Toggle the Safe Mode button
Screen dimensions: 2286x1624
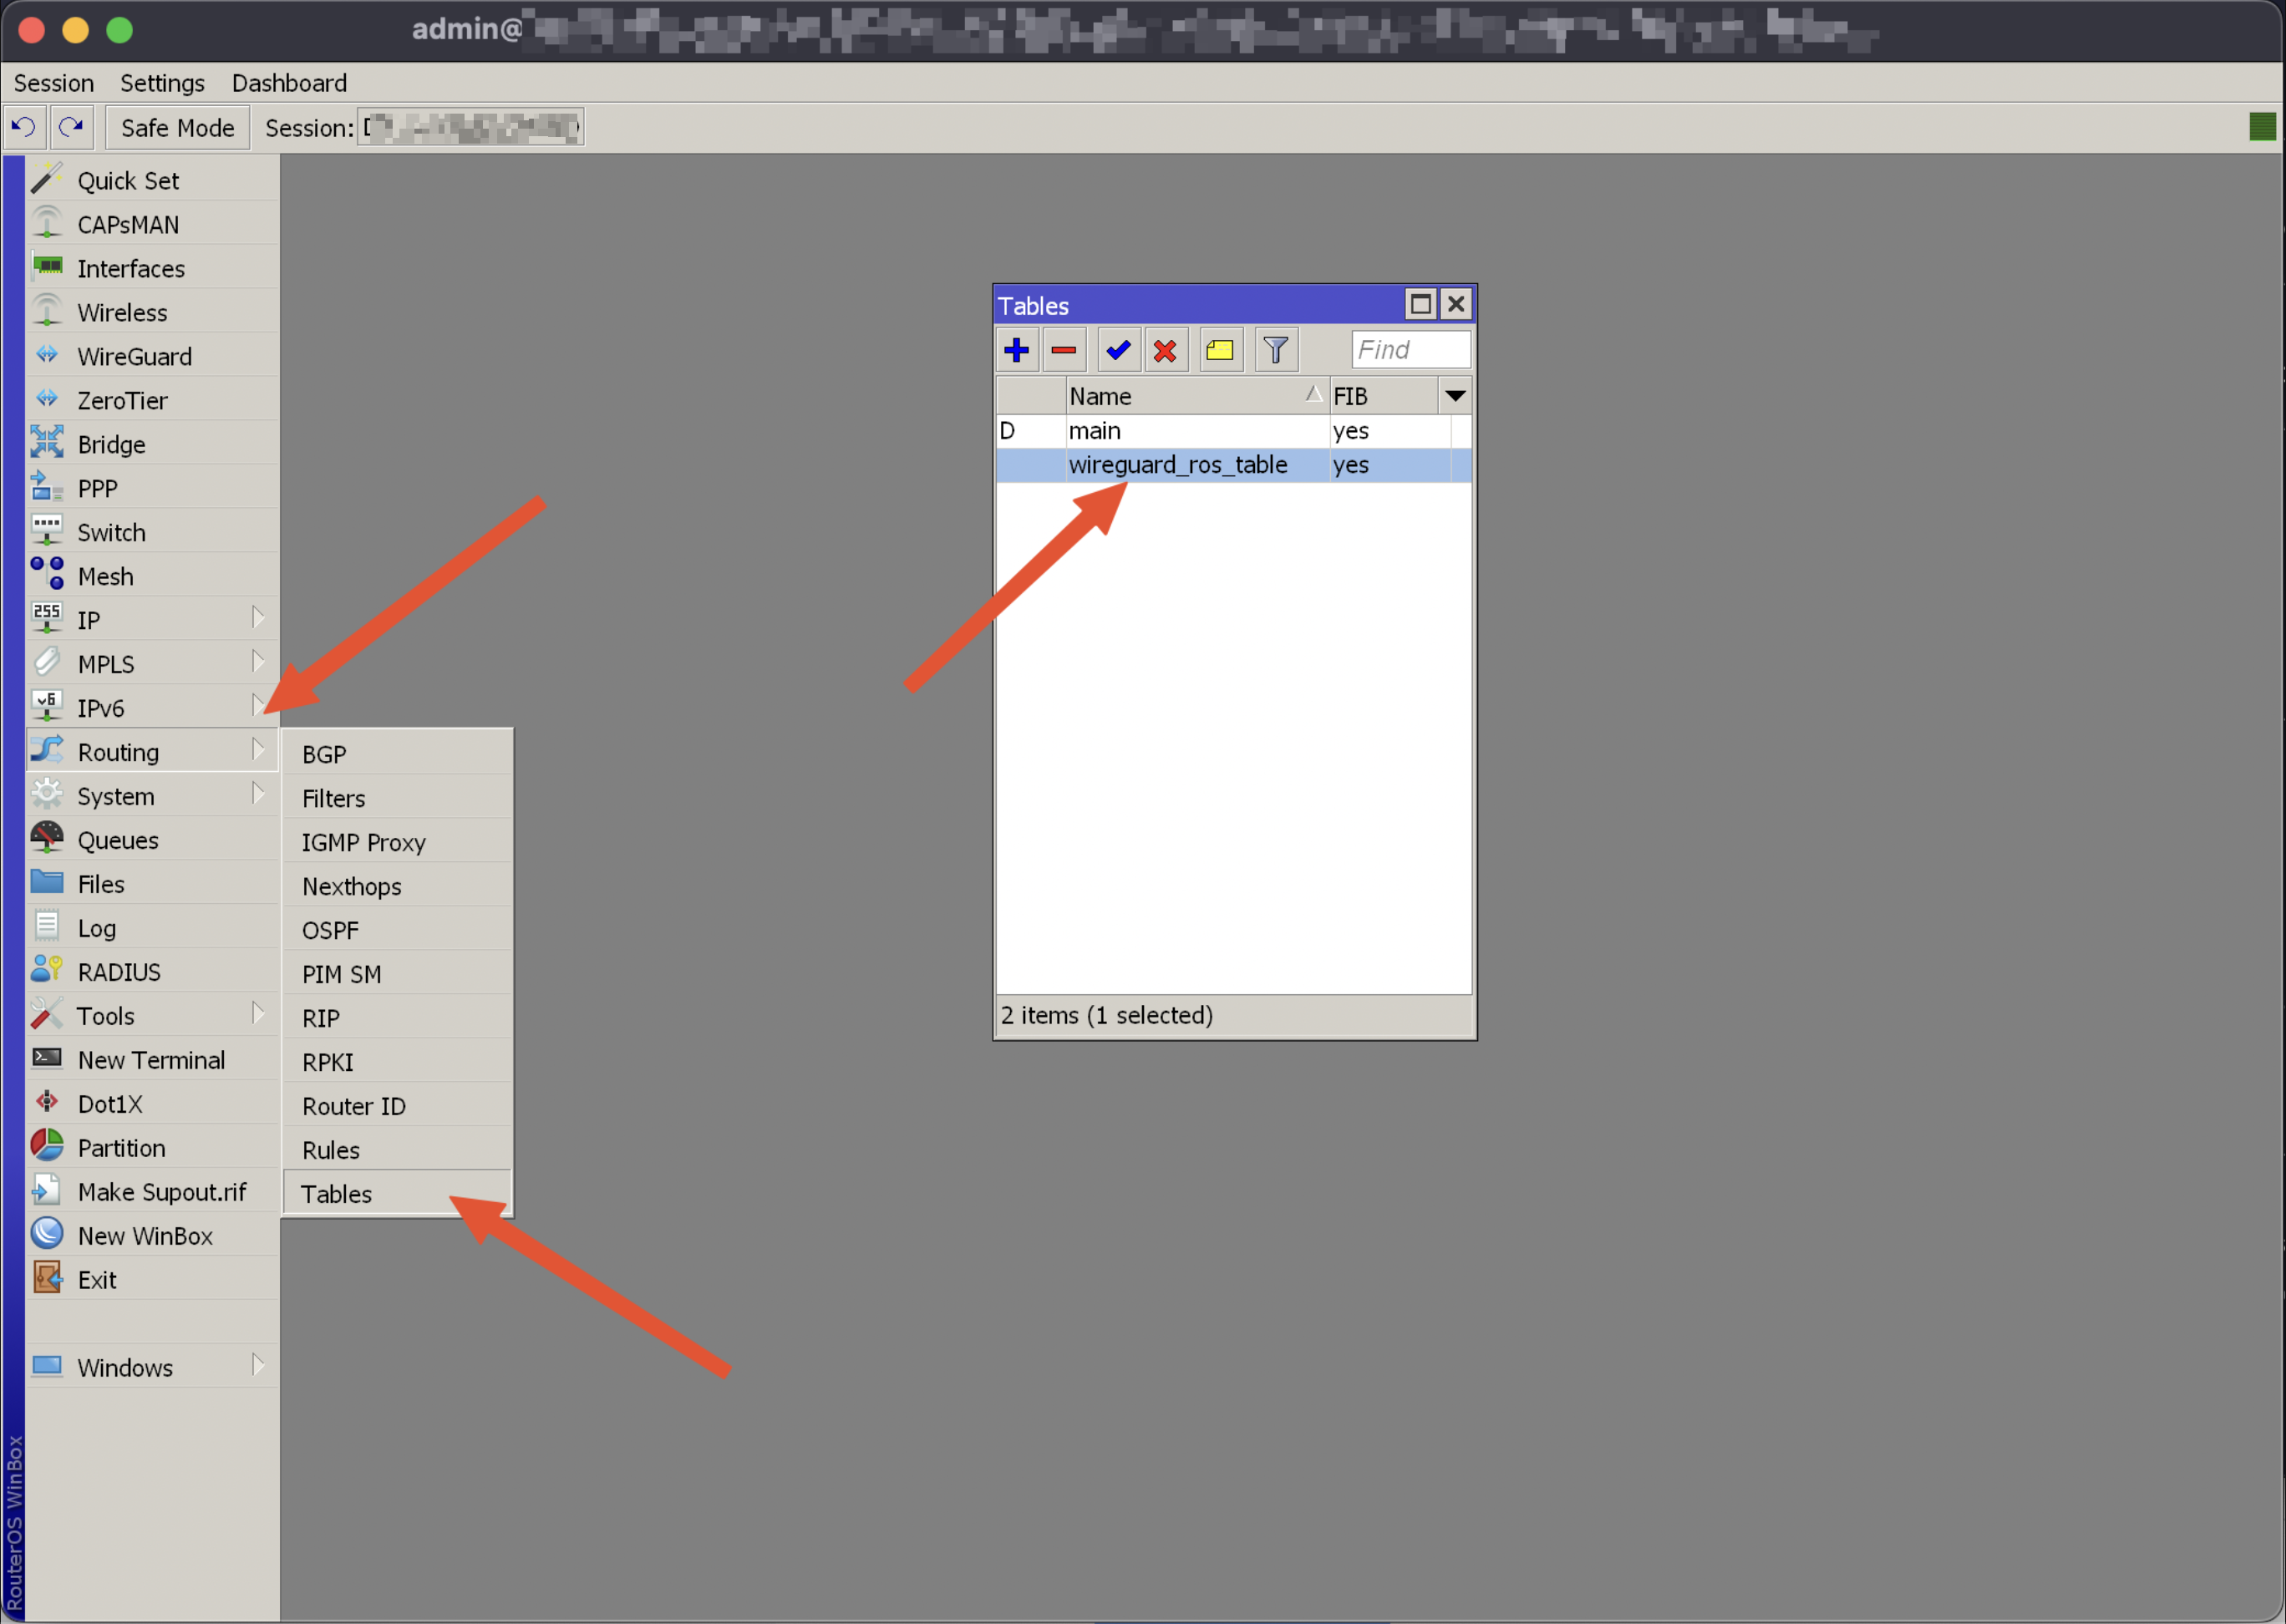(x=177, y=128)
